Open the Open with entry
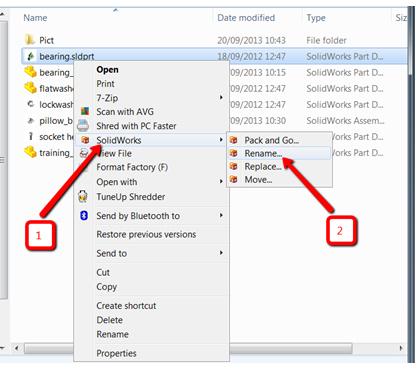The height and width of the screenshot is (367, 415). tap(117, 182)
